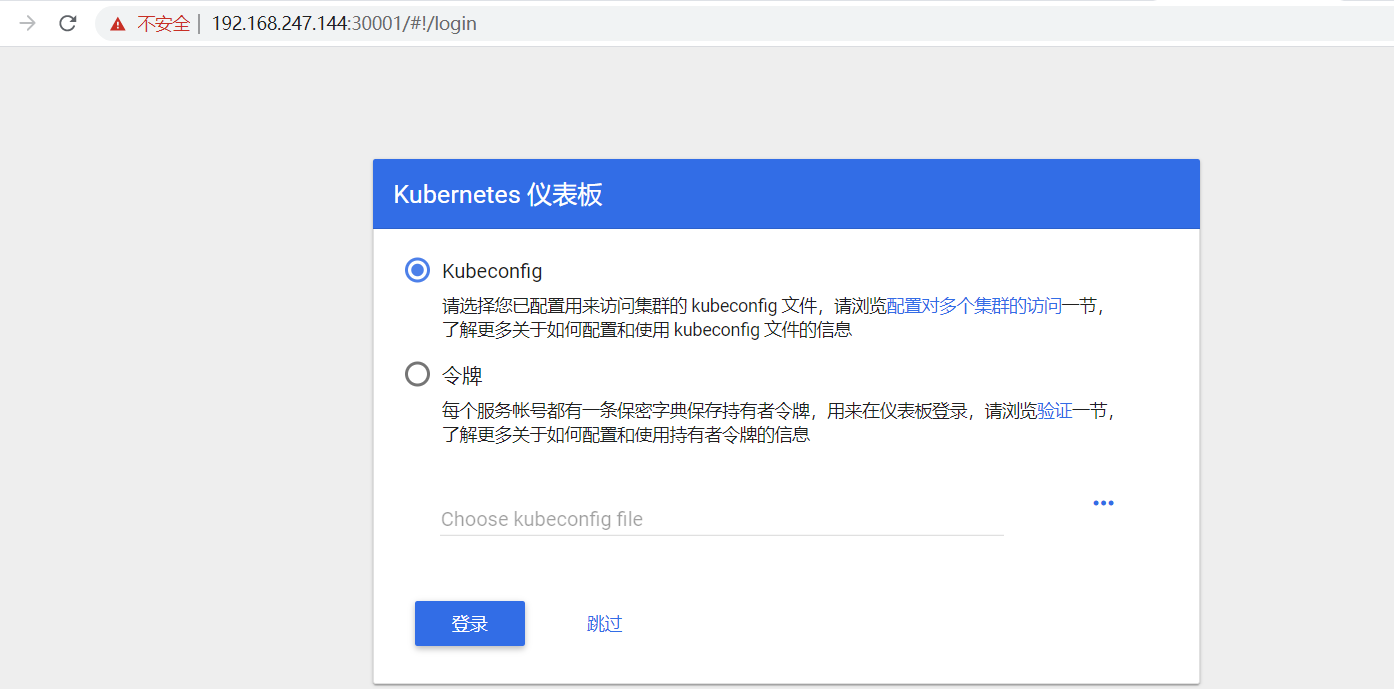Image resolution: width=1394 pixels, height=689 pixels.
Task: Select the blue radio dot next to Kubeconfig
Action: coord(417,269)
